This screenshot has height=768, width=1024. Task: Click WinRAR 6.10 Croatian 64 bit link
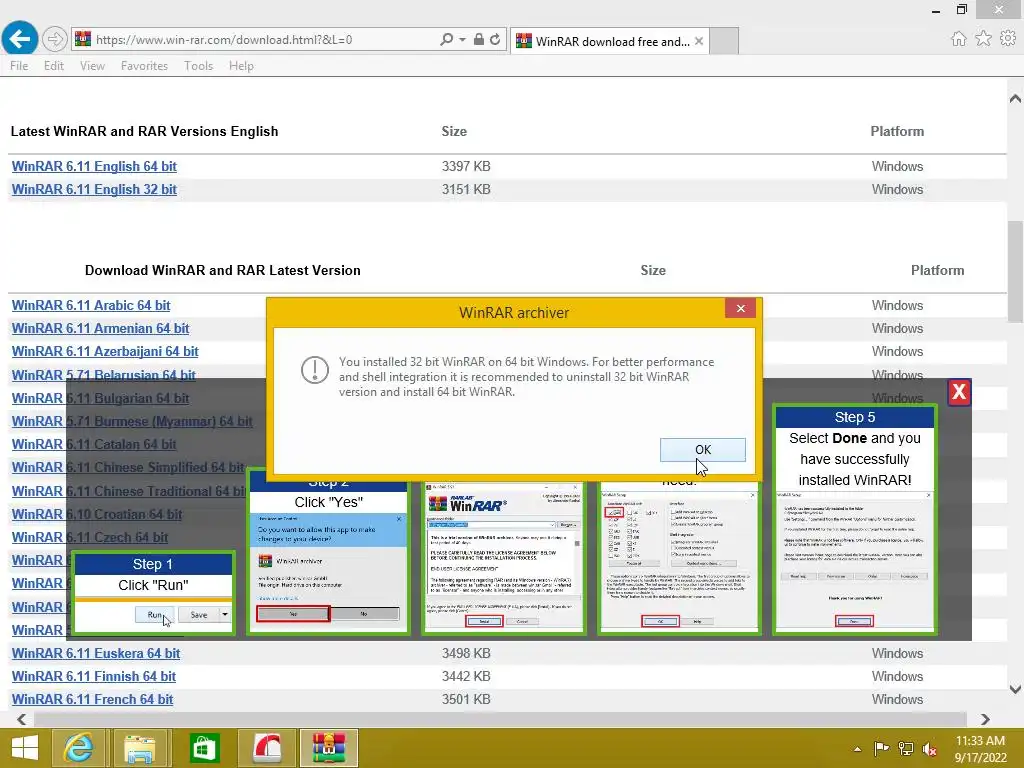(97, 515)
